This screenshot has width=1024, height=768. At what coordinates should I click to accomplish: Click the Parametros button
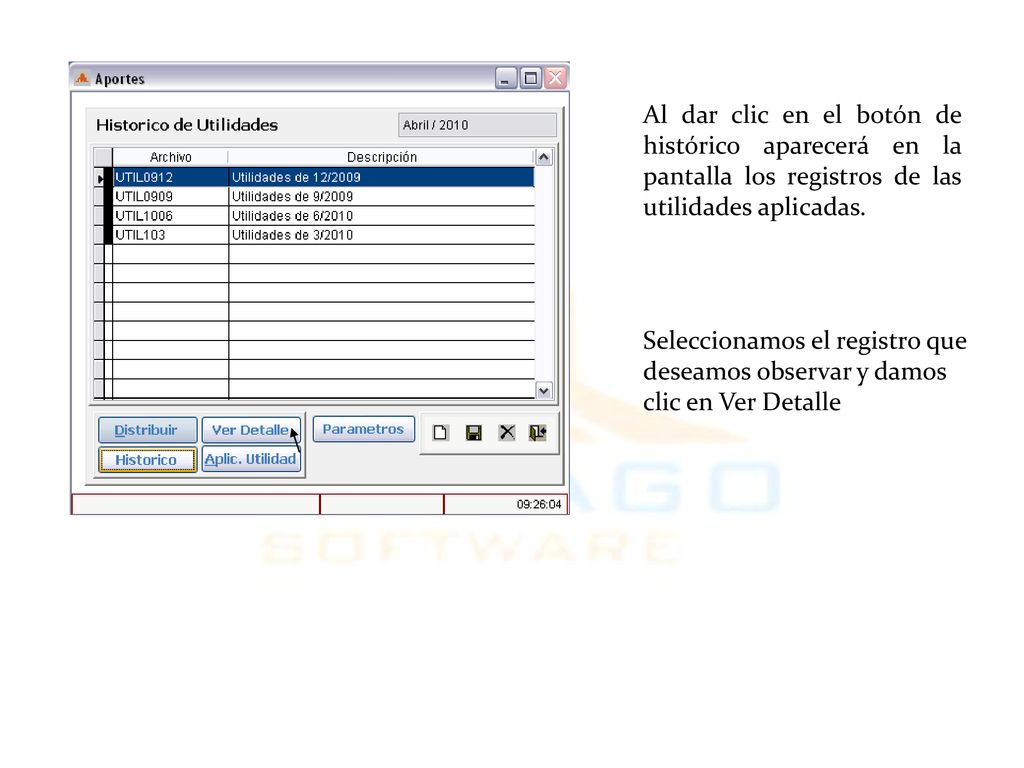click(364, 429)
